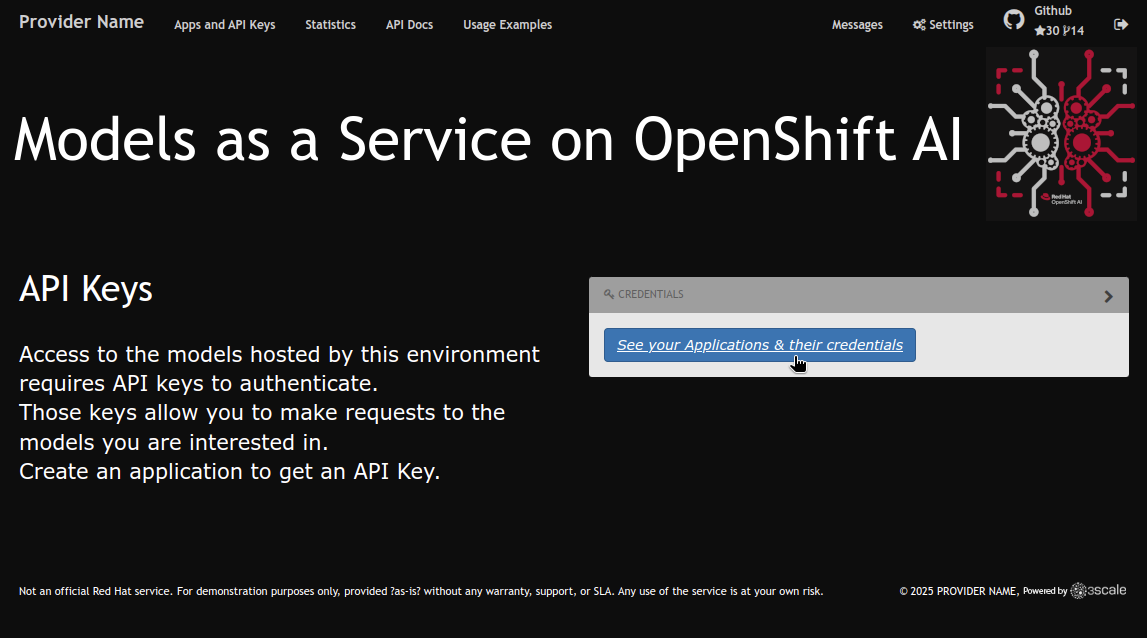Click the GitHub stars and forks count
The width and height of the screenshot is (1147, 638).
click(1059, 31)
